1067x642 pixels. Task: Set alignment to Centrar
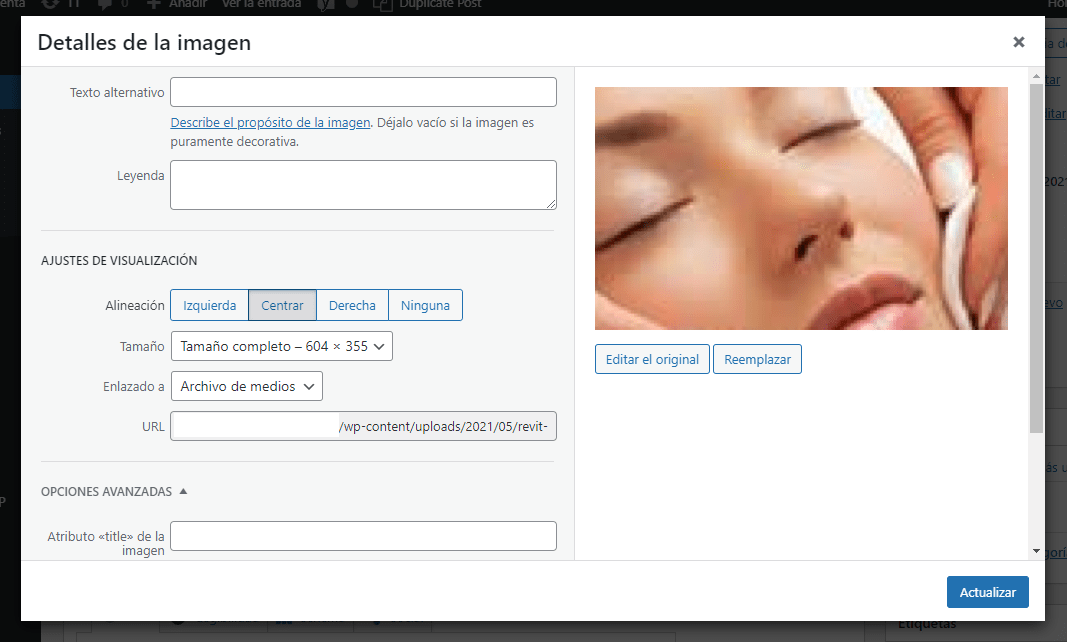282,305
